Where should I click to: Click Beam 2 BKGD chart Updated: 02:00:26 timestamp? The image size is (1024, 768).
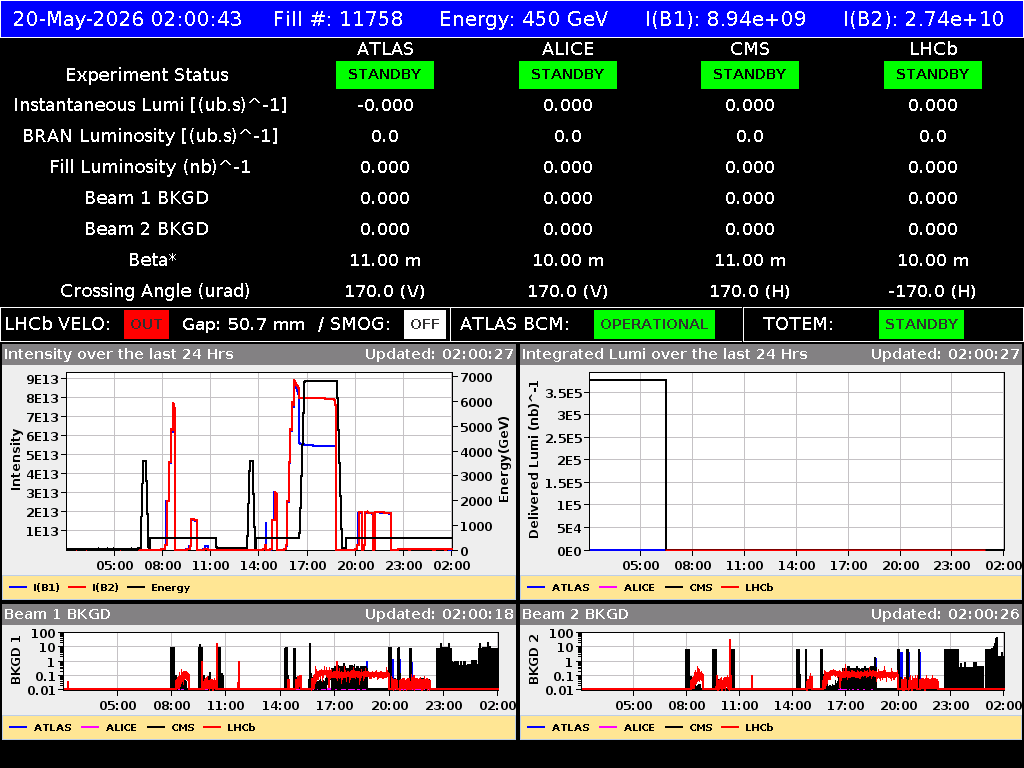tap(945, 614)
